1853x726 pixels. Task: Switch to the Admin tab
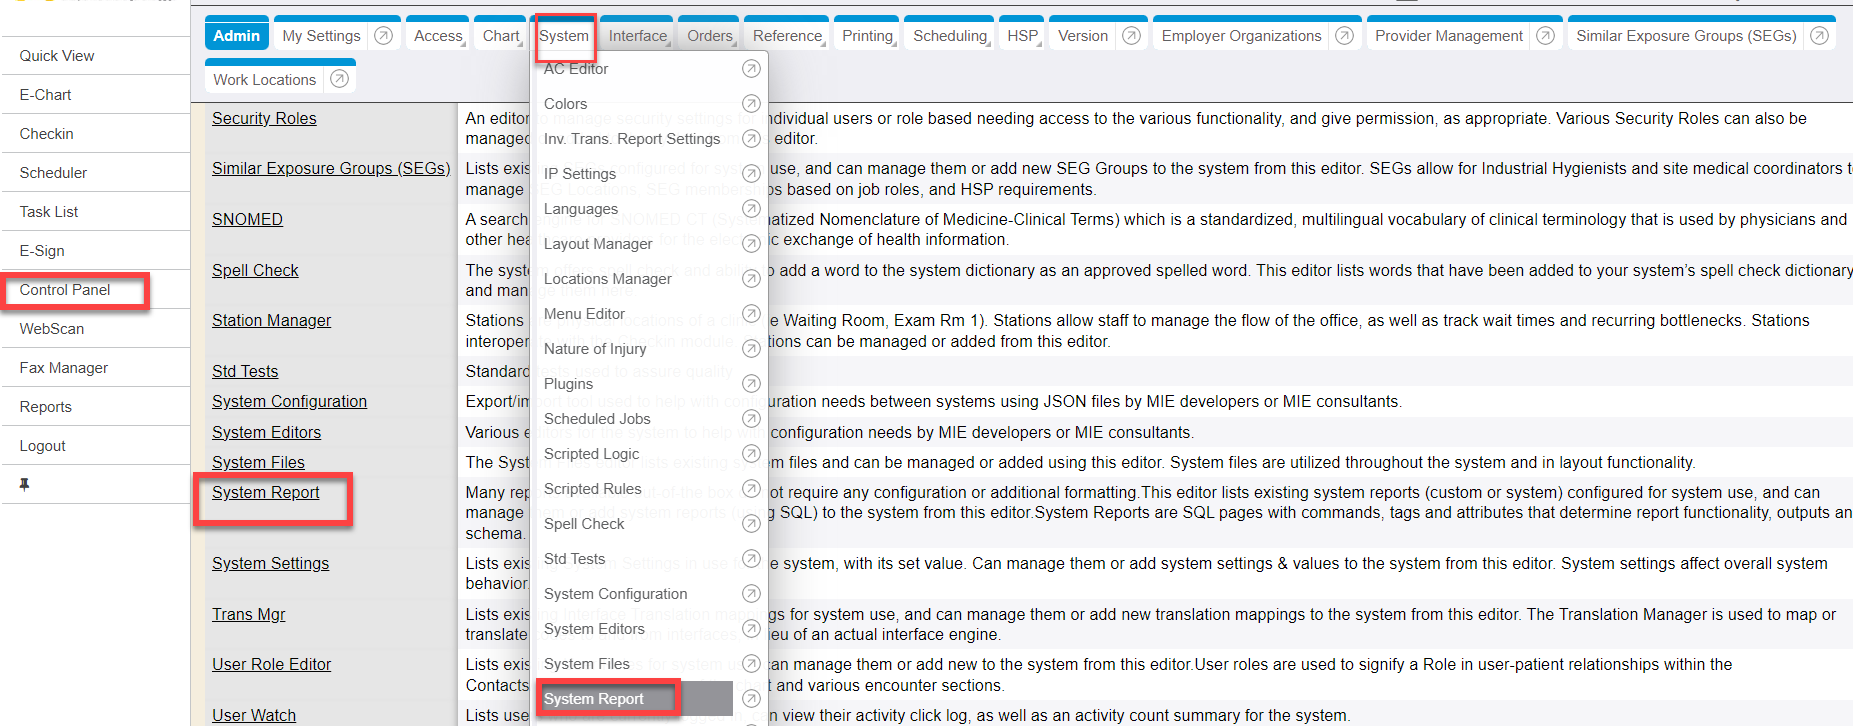click(237, 36)
